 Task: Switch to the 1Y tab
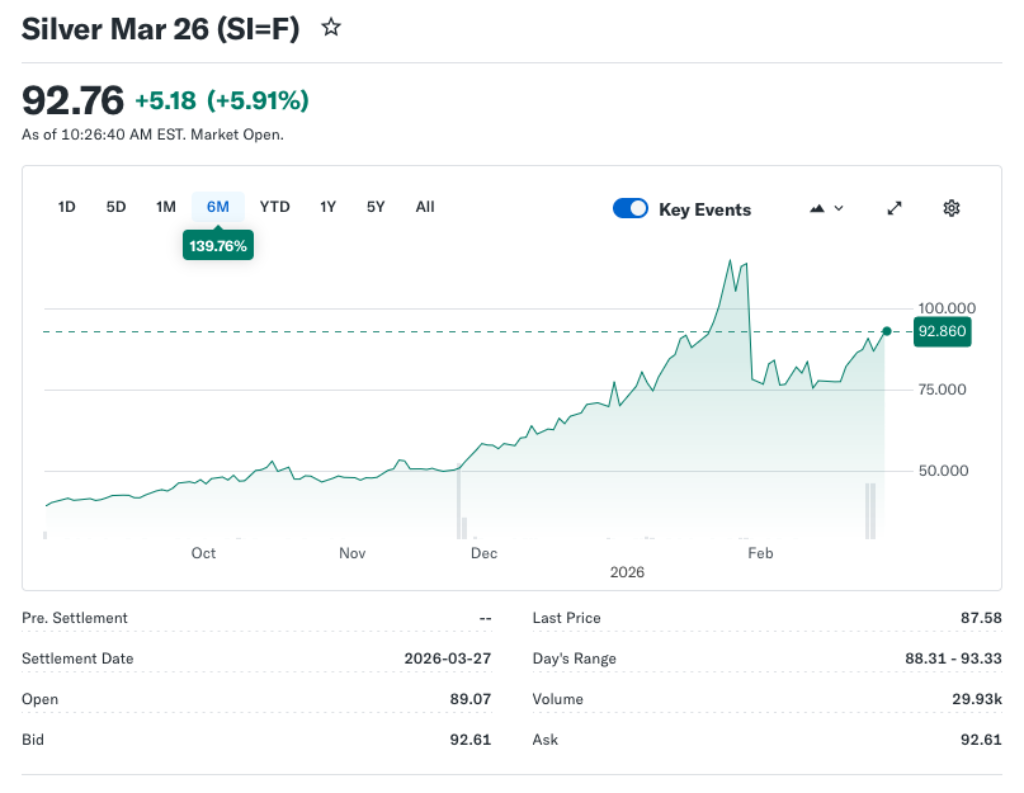328,207
